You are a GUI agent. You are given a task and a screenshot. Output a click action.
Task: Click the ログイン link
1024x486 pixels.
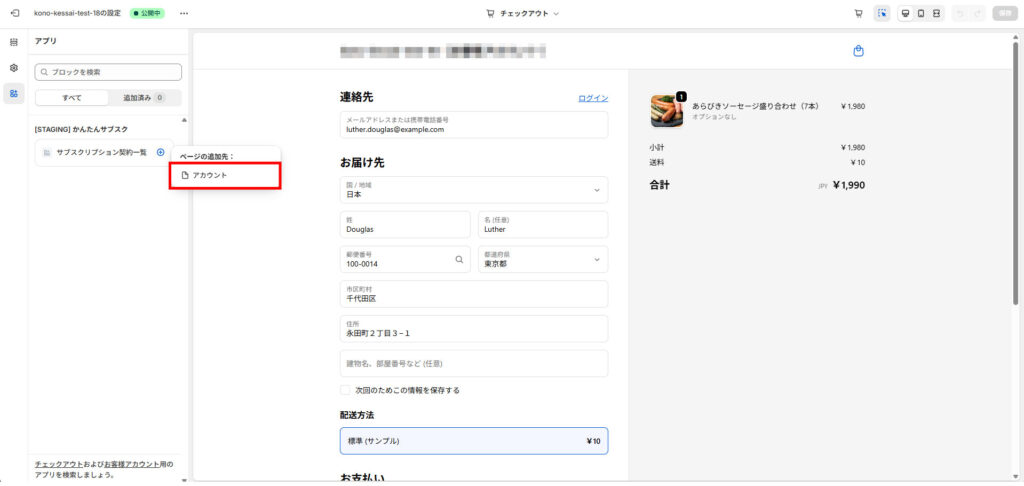[x=593, y=98]
